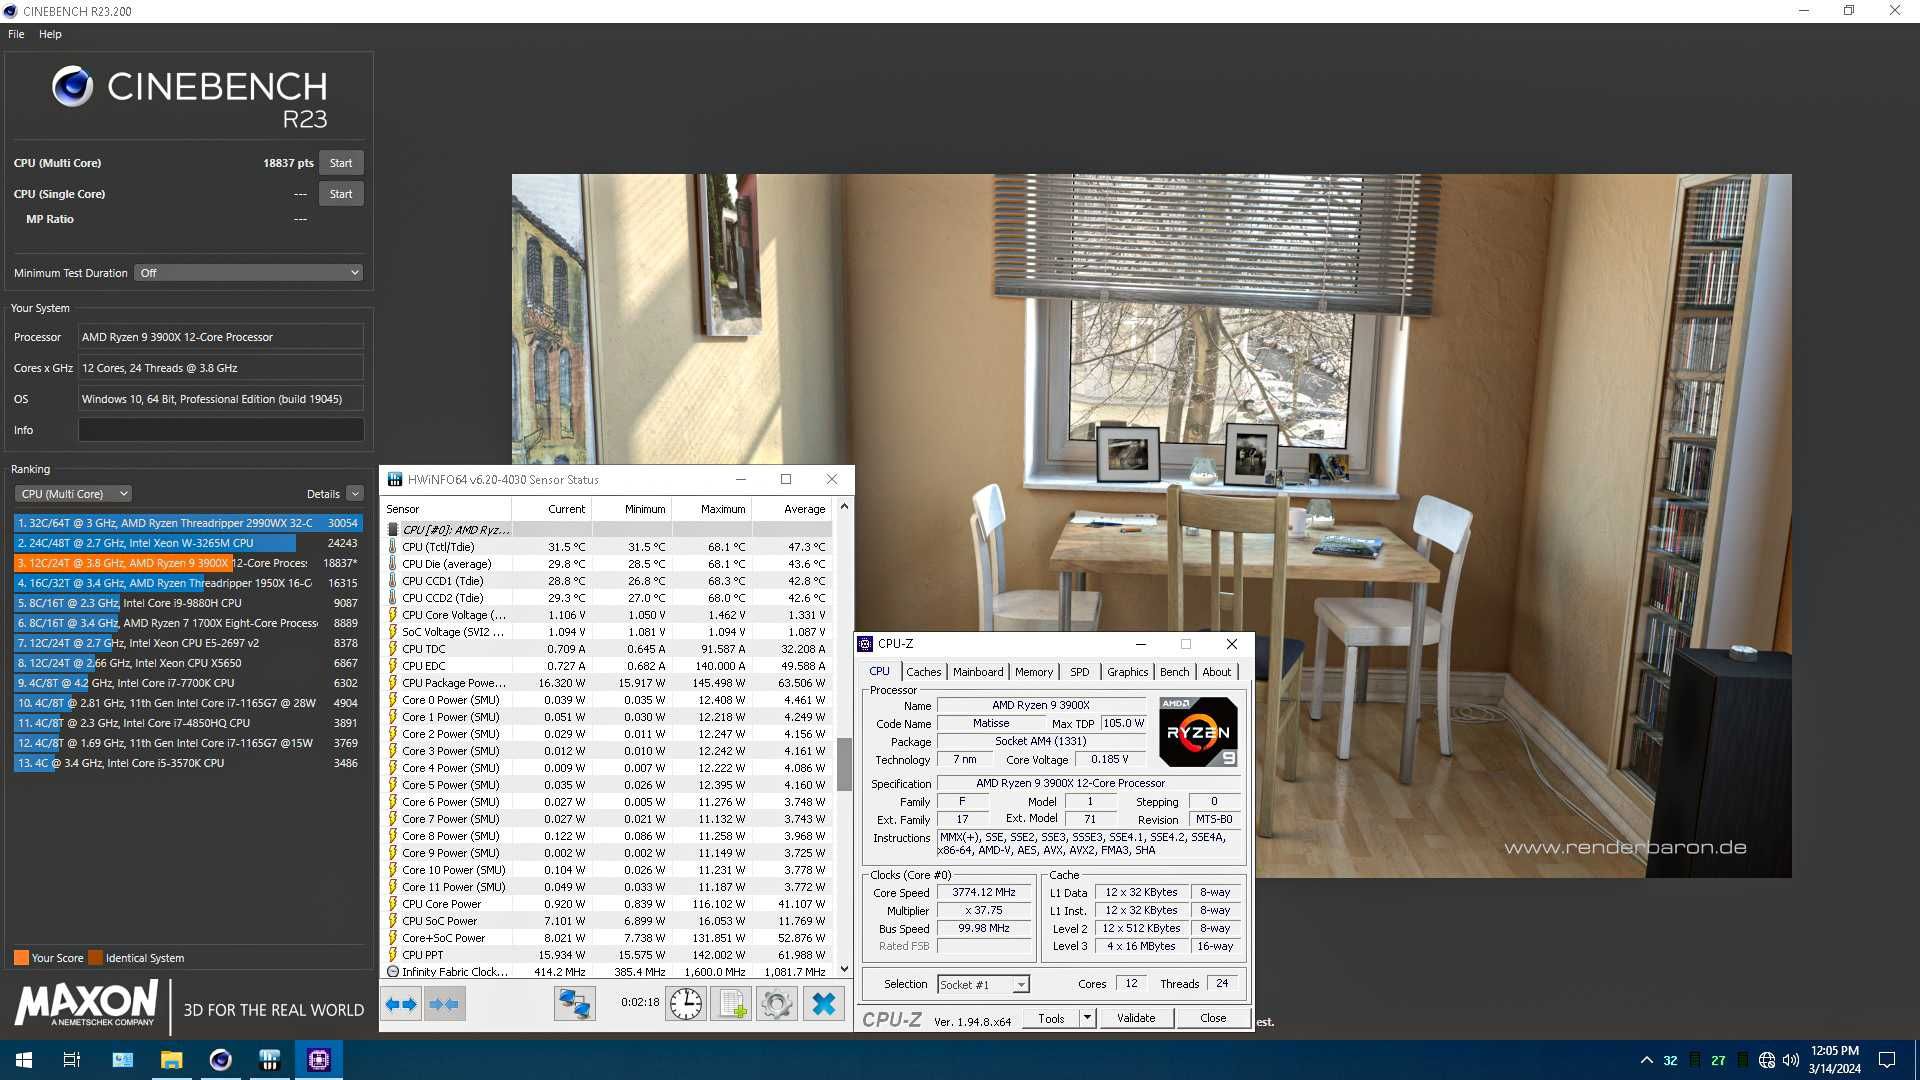1920x1080 pixels.
Task: Click the Start button for CPU Multi Core
Action: click(x=340, y=162)
